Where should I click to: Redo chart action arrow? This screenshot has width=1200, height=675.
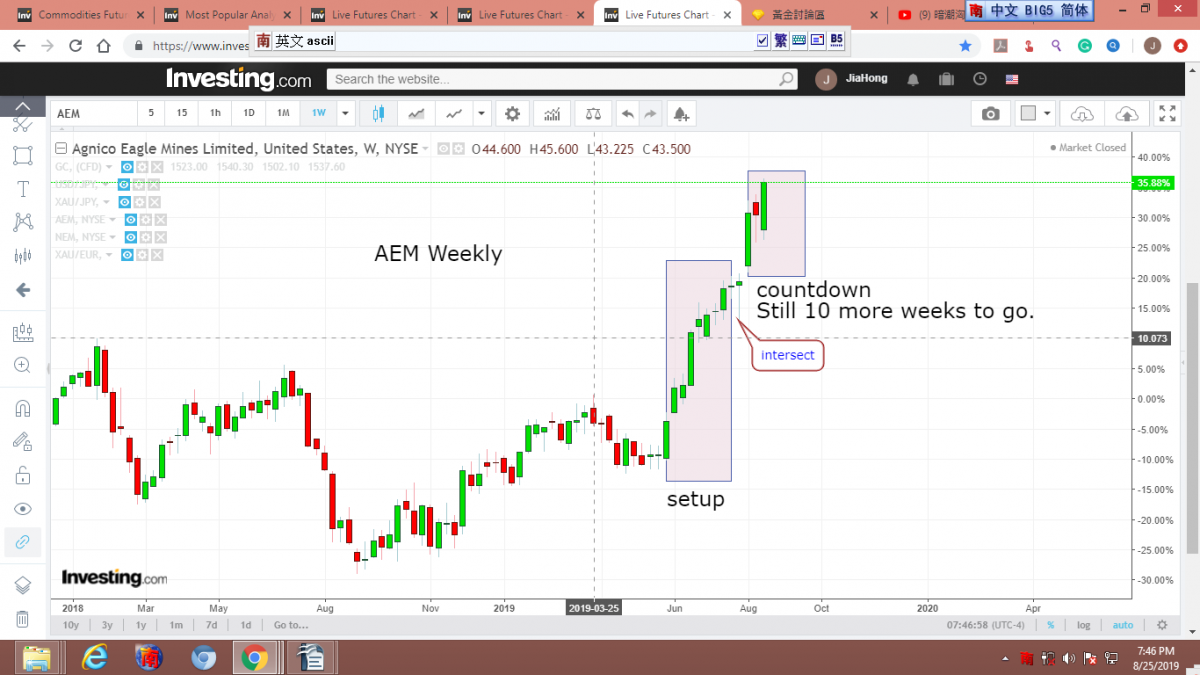pyautogui.click(x=650, y=114)
